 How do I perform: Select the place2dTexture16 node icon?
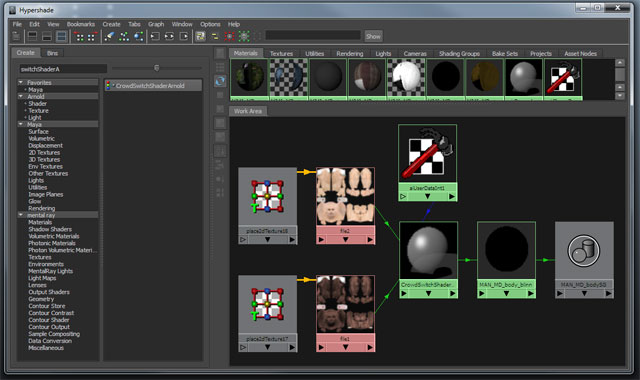(x=267, y=197)
